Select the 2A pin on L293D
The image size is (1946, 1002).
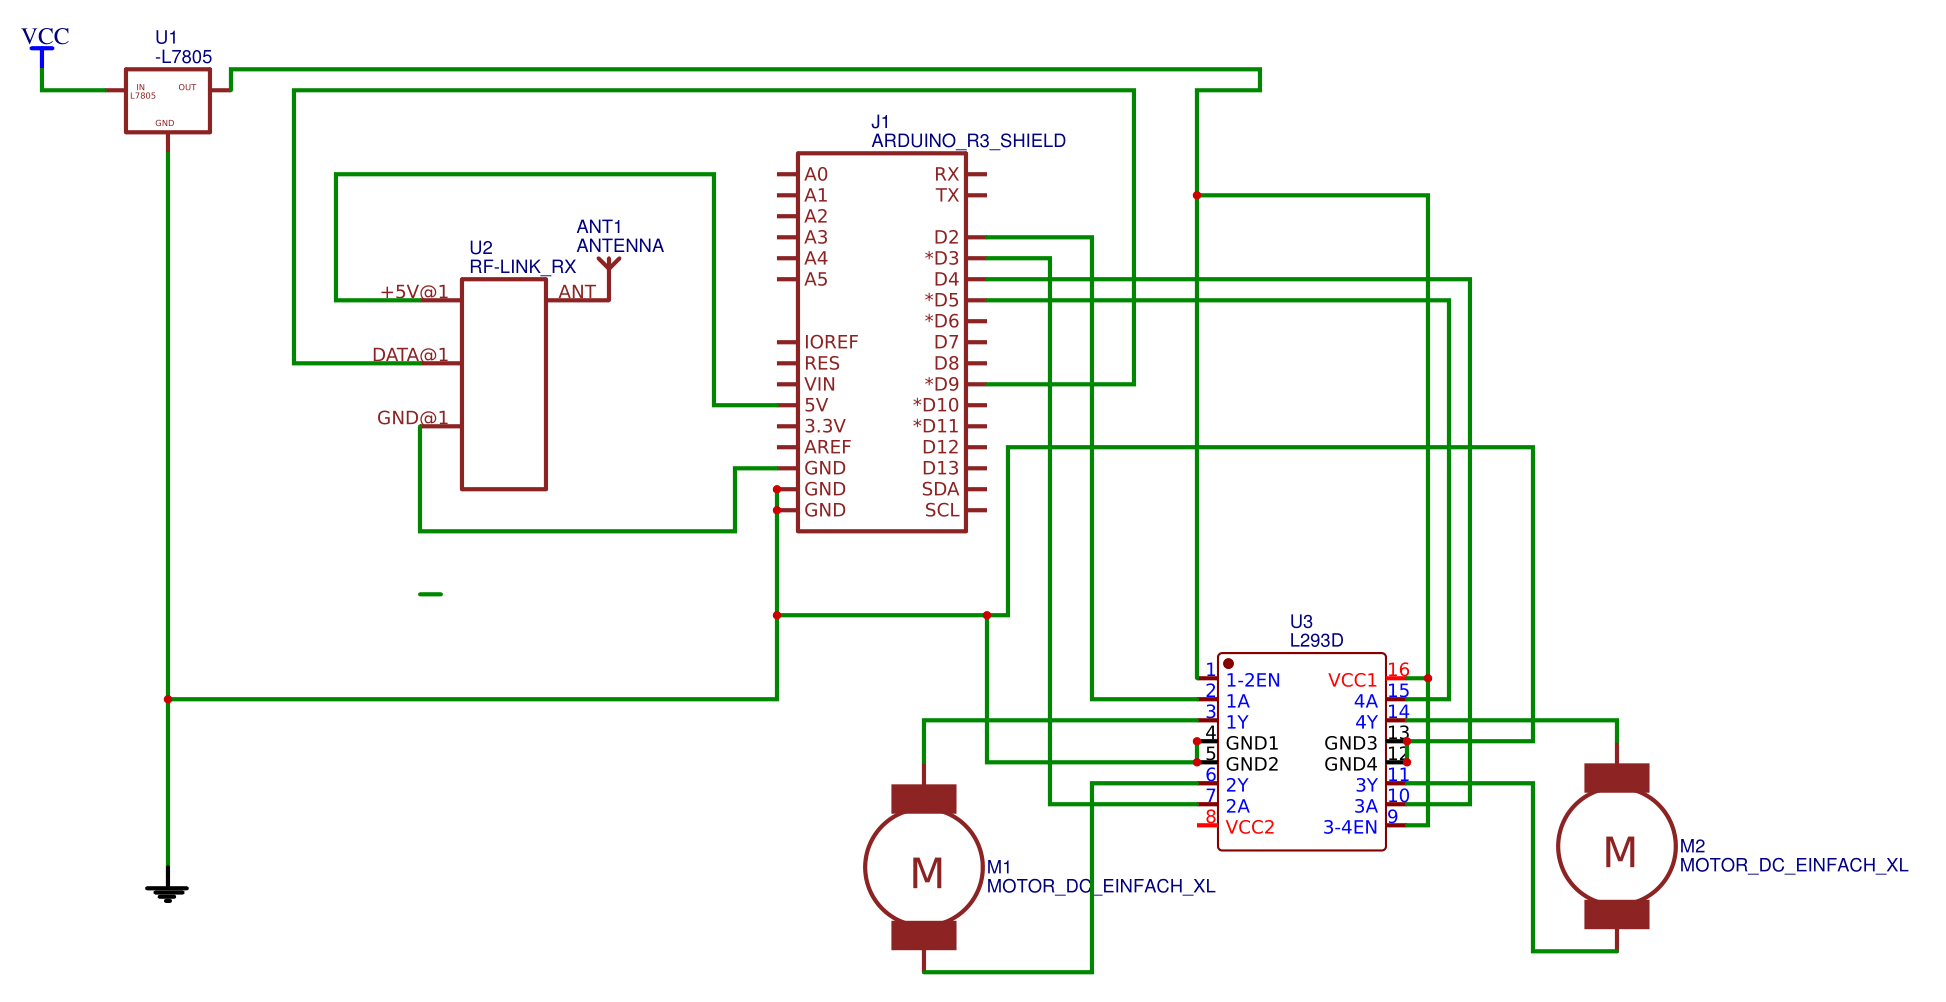coord(1237,806)
